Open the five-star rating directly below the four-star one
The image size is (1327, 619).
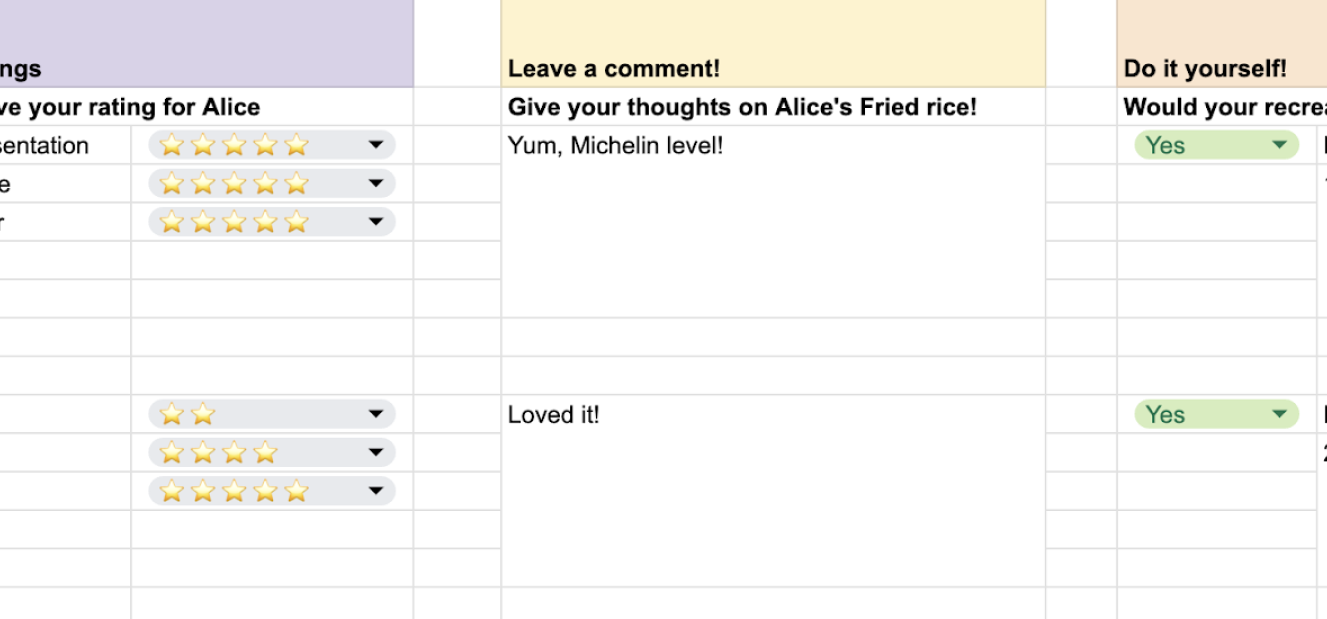pyautogui.click(x=375, y=491)
